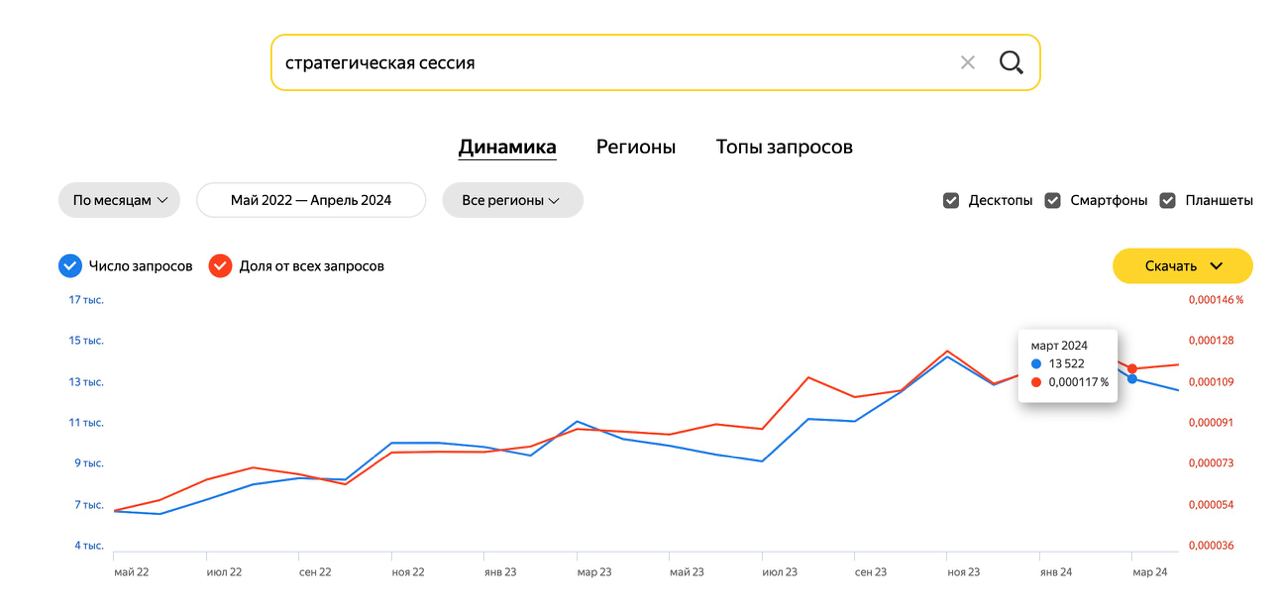Open the 'Топы запросов' tab
Screen dimensions: 1280x610
coord(783,146)
